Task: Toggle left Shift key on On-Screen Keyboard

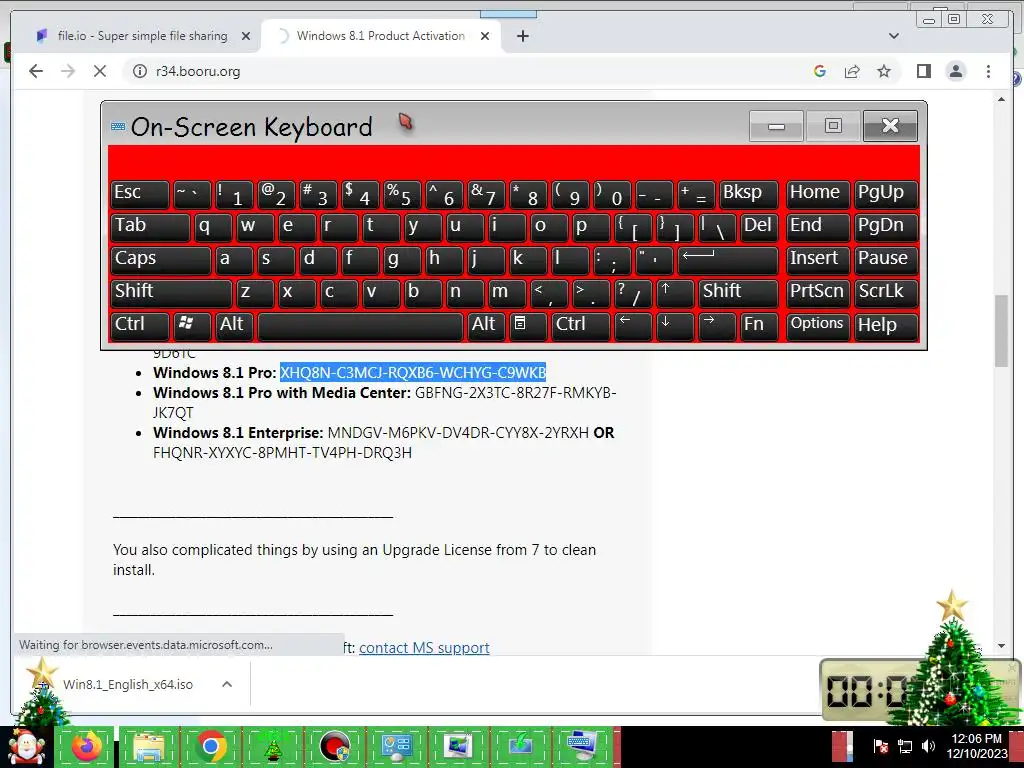Action: point(171,293)
